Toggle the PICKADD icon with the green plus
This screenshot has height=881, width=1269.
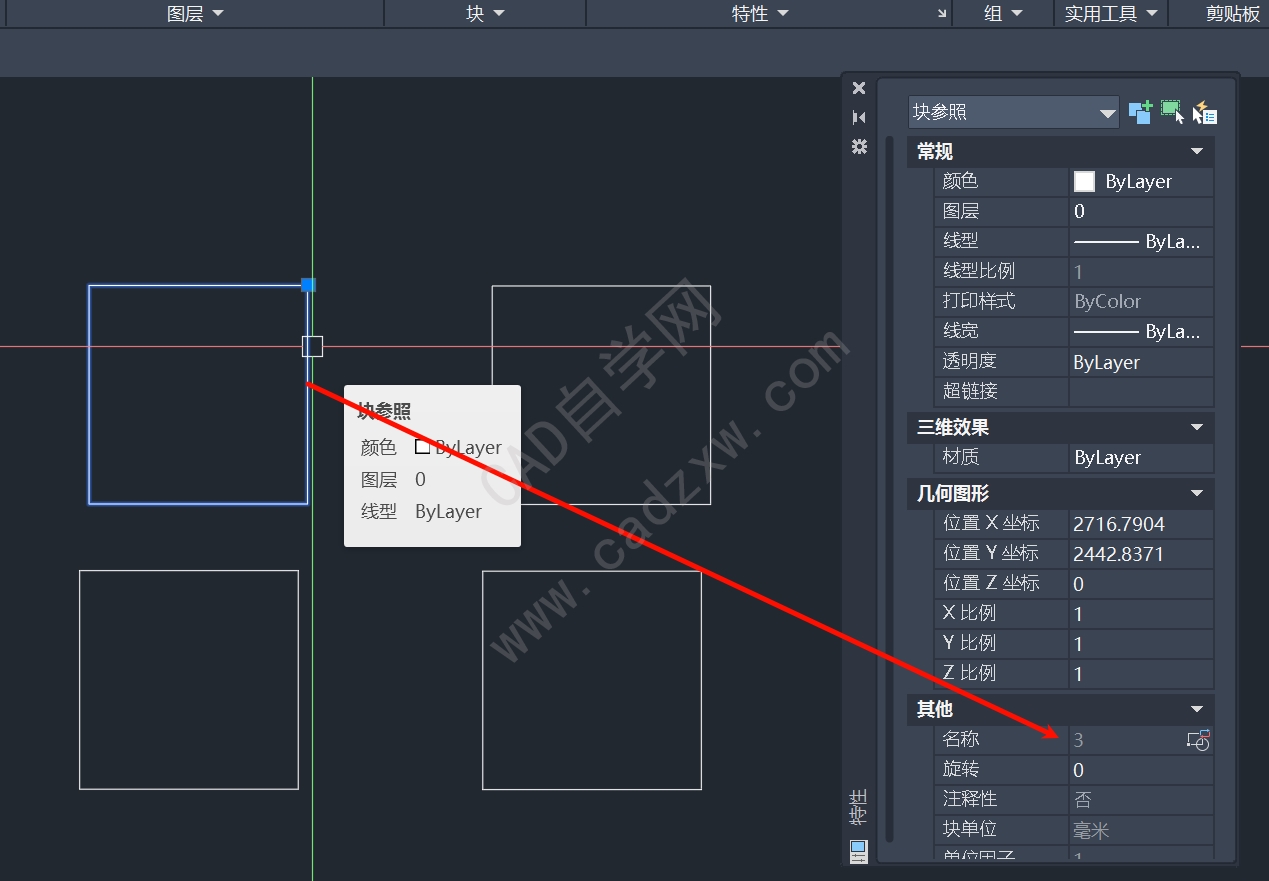[x=1140, y=112]
